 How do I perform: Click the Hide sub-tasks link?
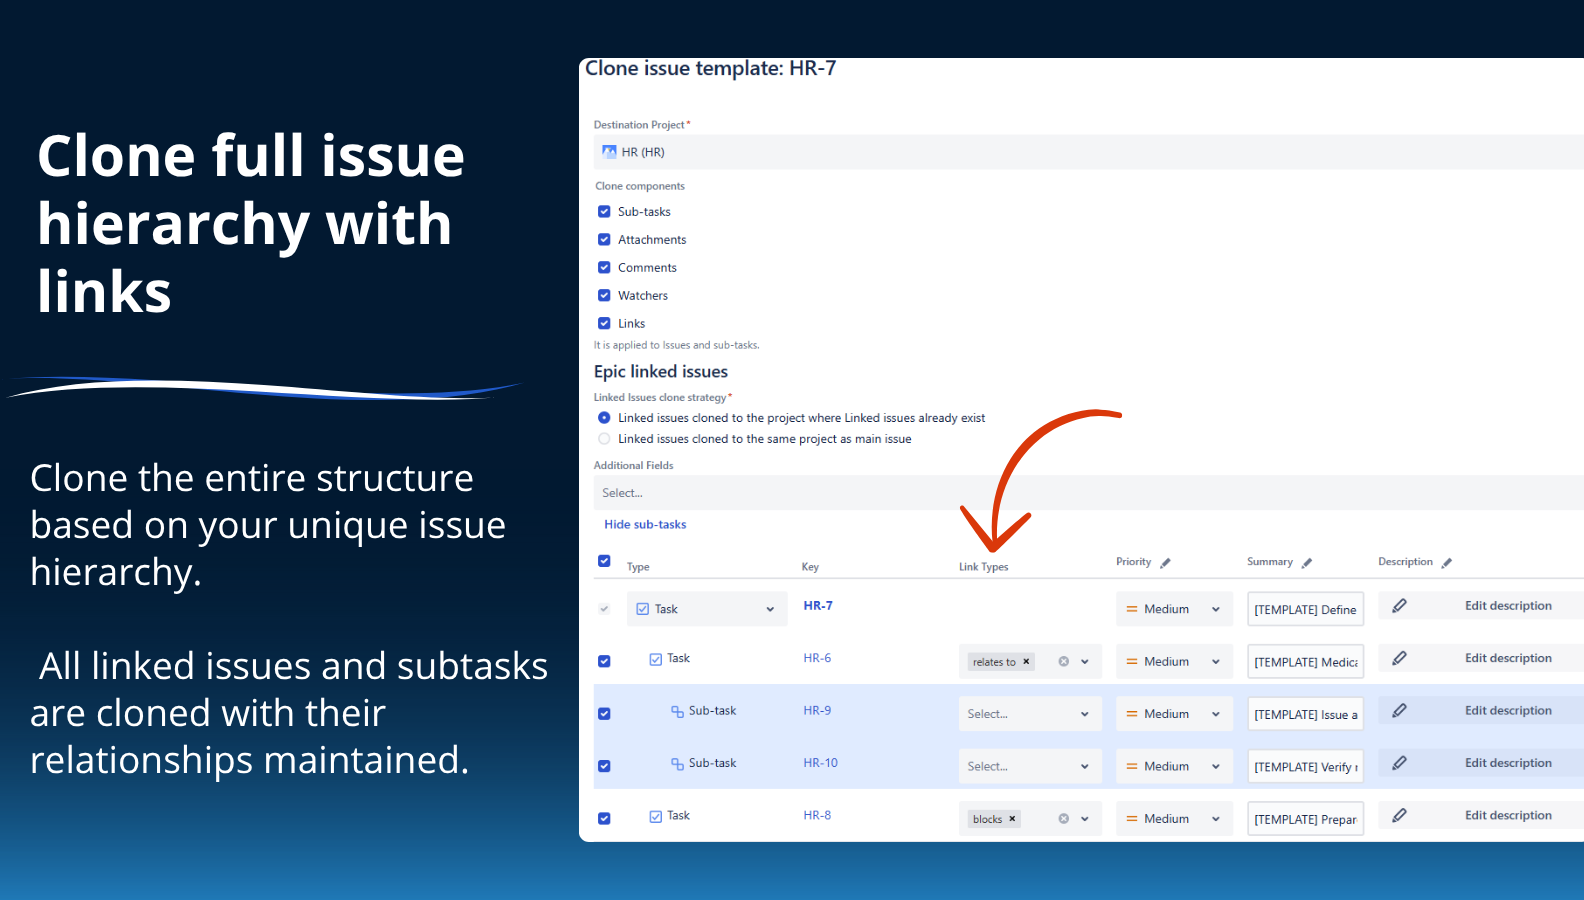point(645,524)
